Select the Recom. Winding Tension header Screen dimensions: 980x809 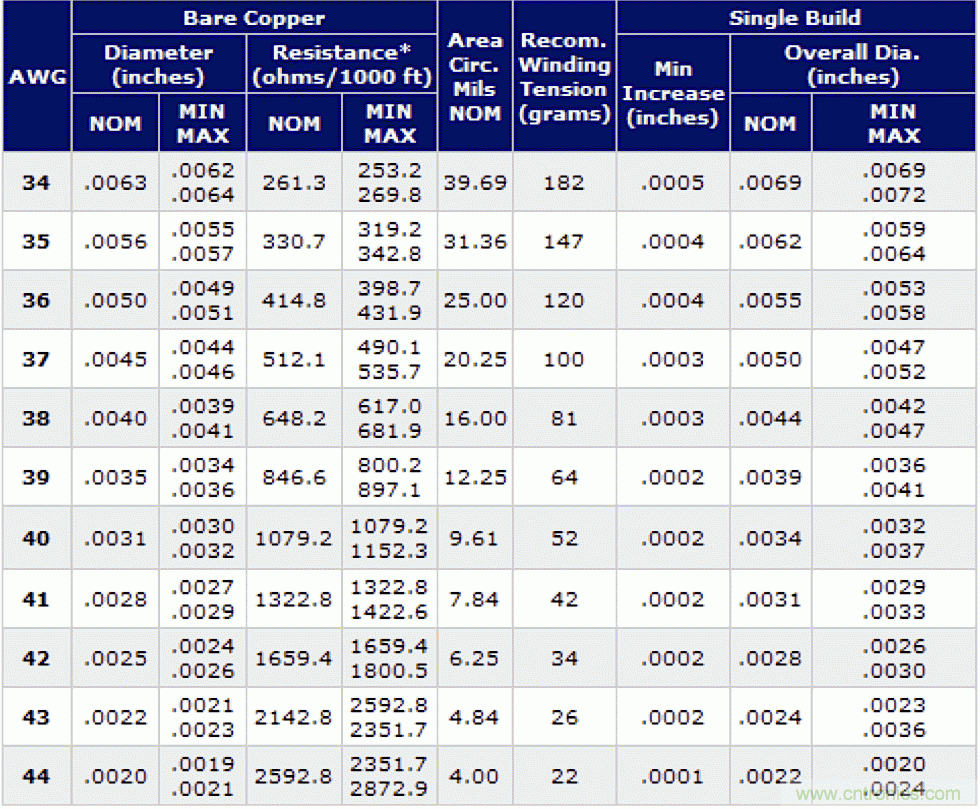[x=564, y=77]
